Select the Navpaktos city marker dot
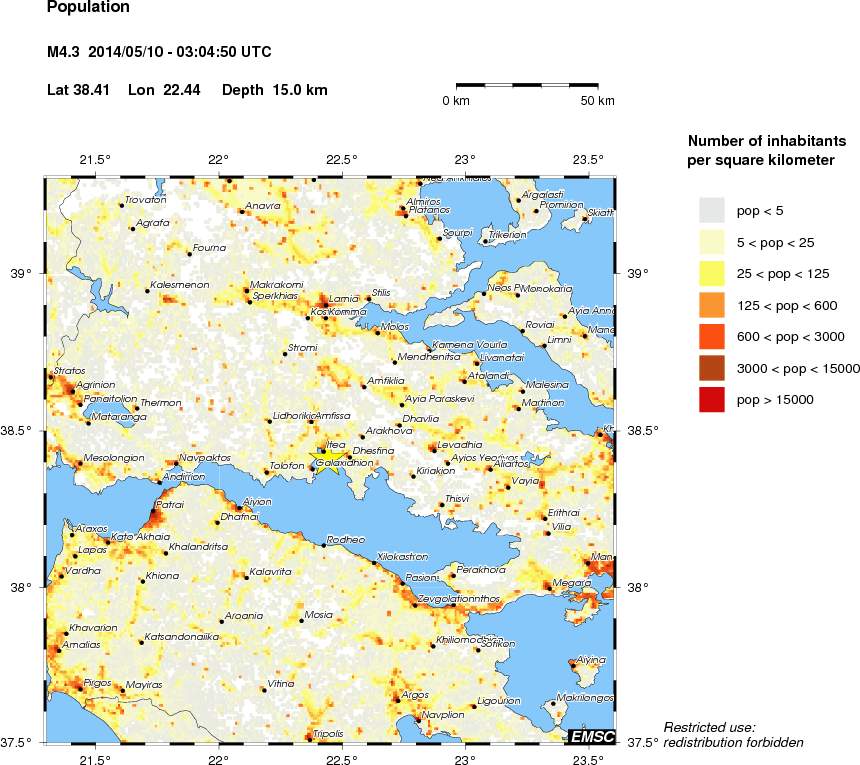The image size is (860, 765). click(x=177, y=464)
